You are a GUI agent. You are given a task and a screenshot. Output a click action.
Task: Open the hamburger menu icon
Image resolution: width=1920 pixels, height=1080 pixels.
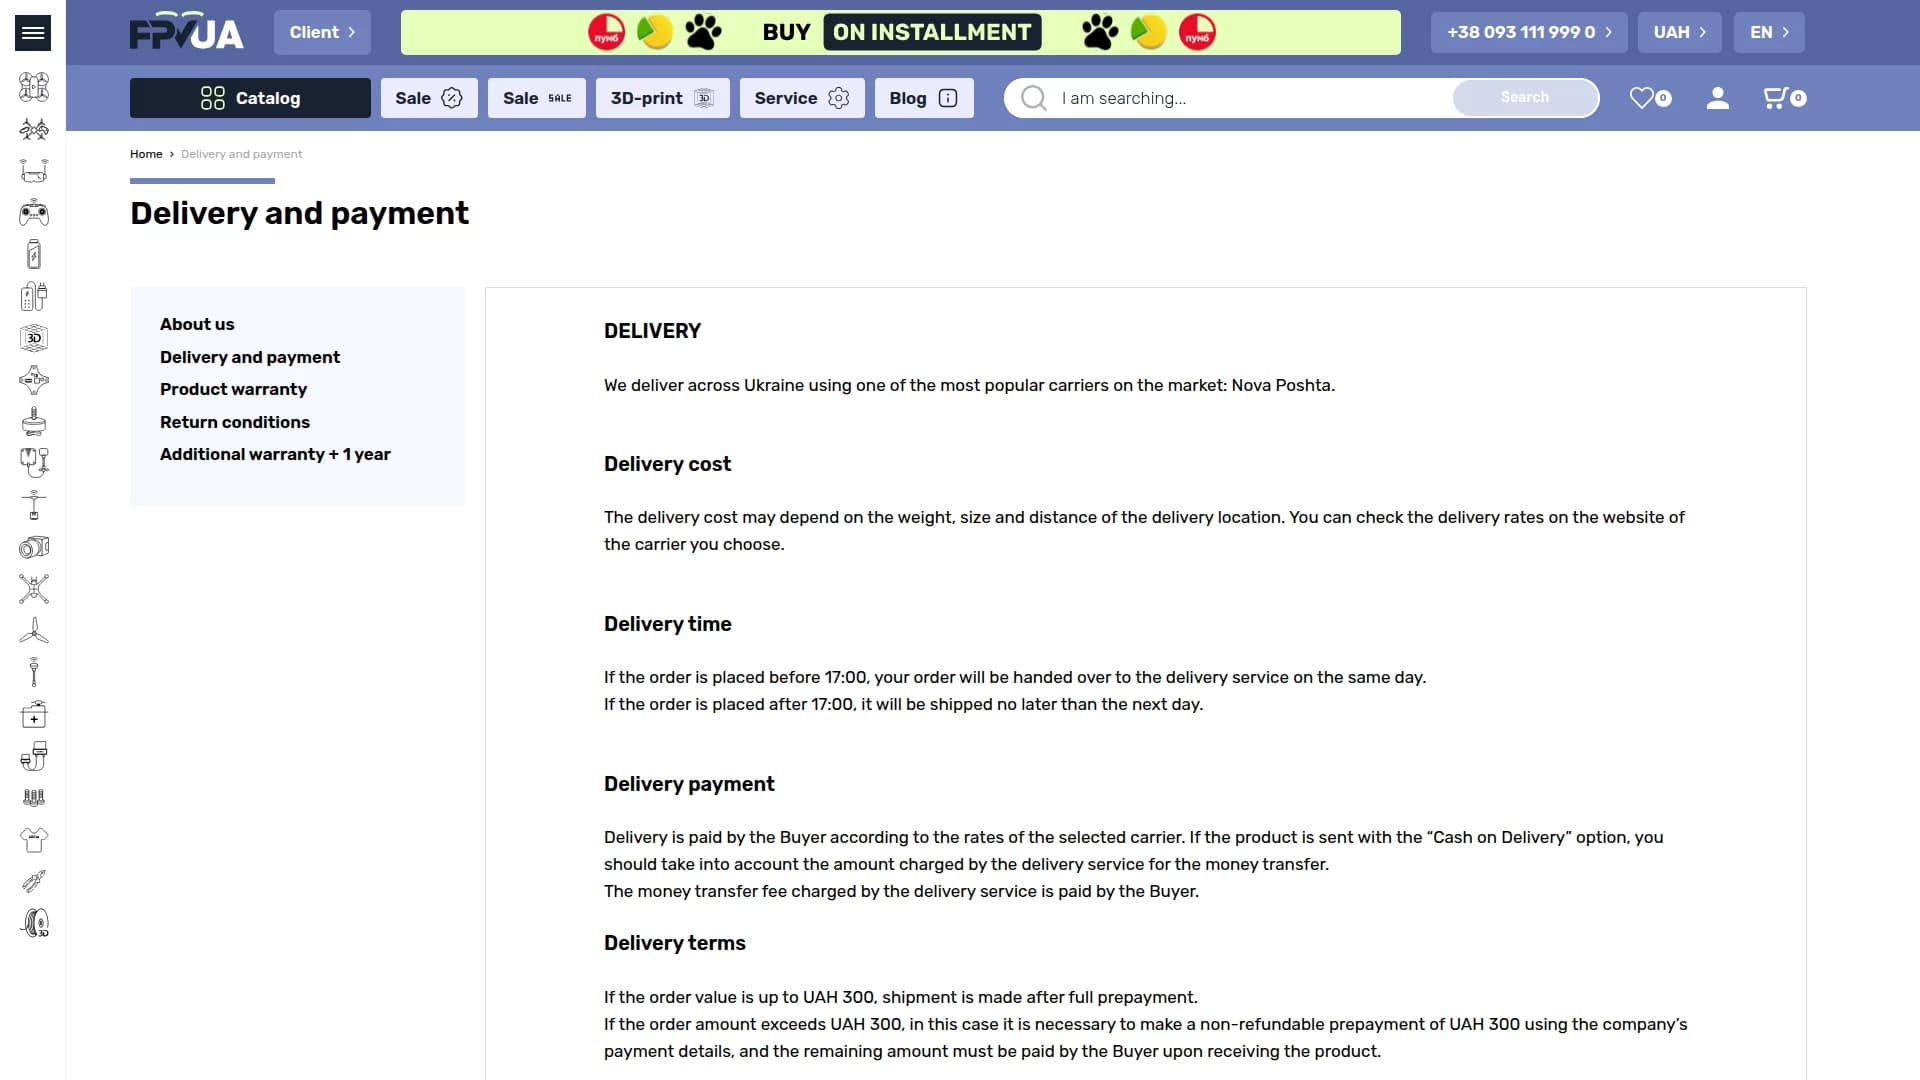(x=33, y=33)
